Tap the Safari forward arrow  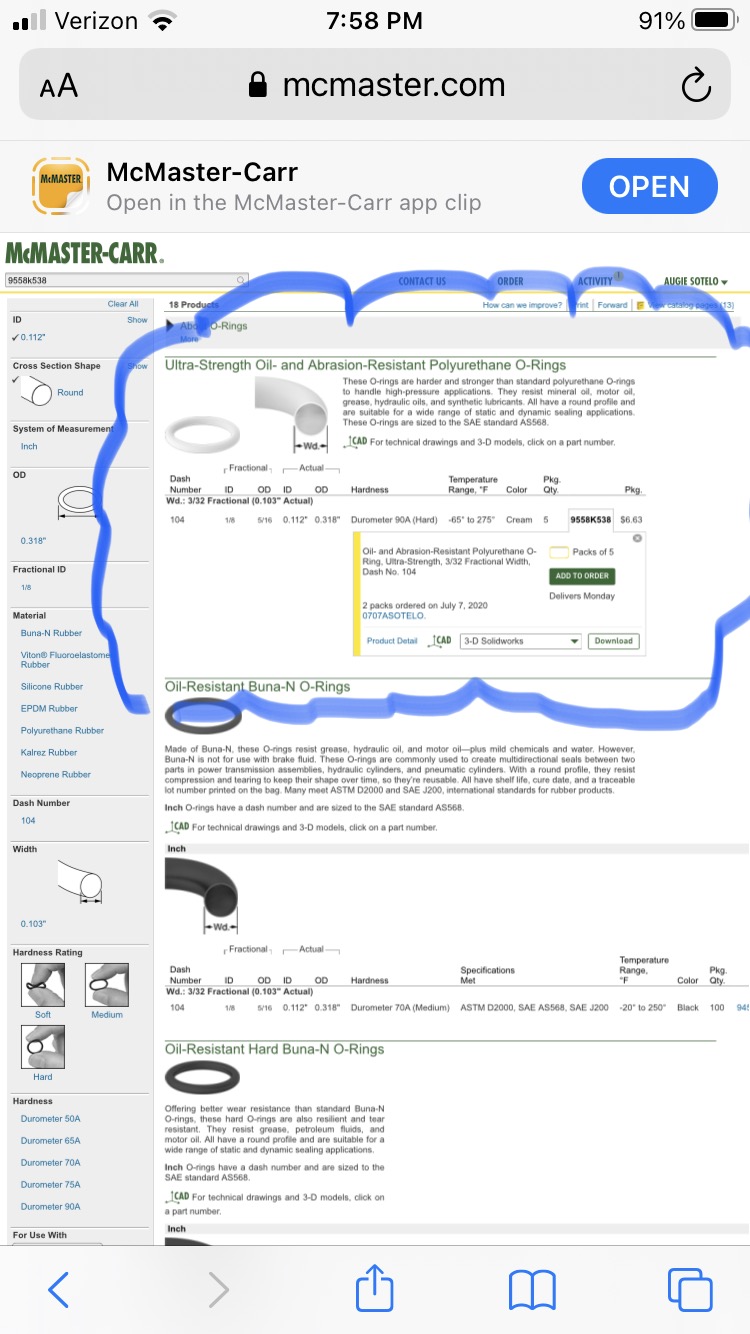click(x=218, y=1289)
